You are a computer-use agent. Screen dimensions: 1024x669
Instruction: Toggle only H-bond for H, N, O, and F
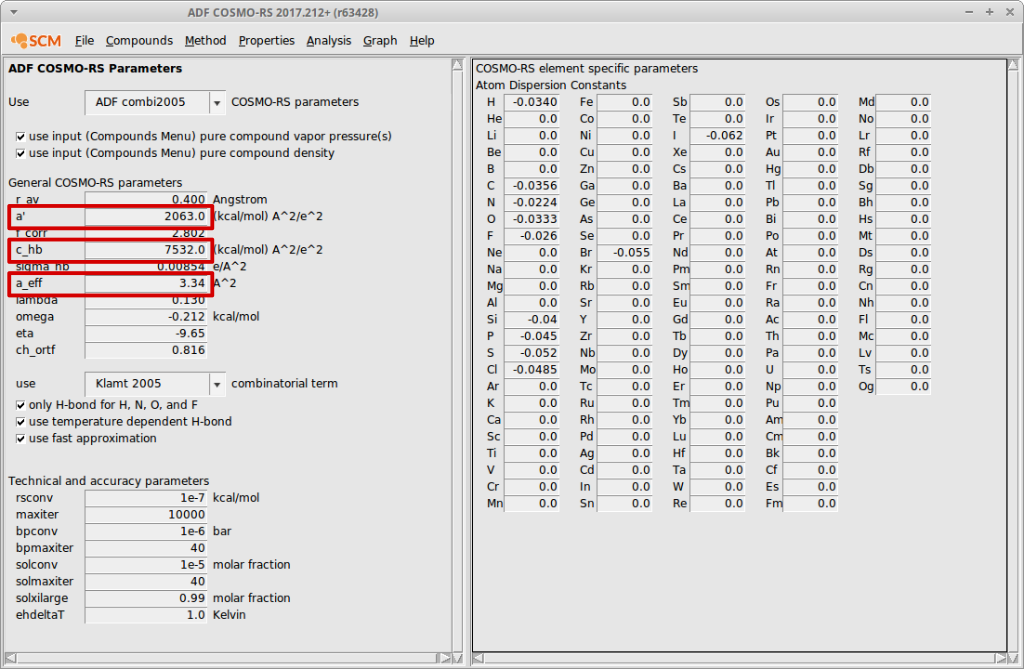point(22,404)
